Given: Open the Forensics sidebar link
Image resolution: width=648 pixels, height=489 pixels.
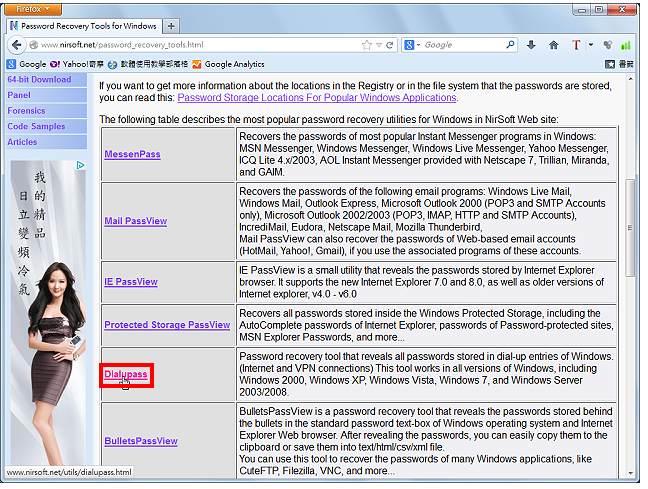Looking at the screenshot, I should point(26,111).
